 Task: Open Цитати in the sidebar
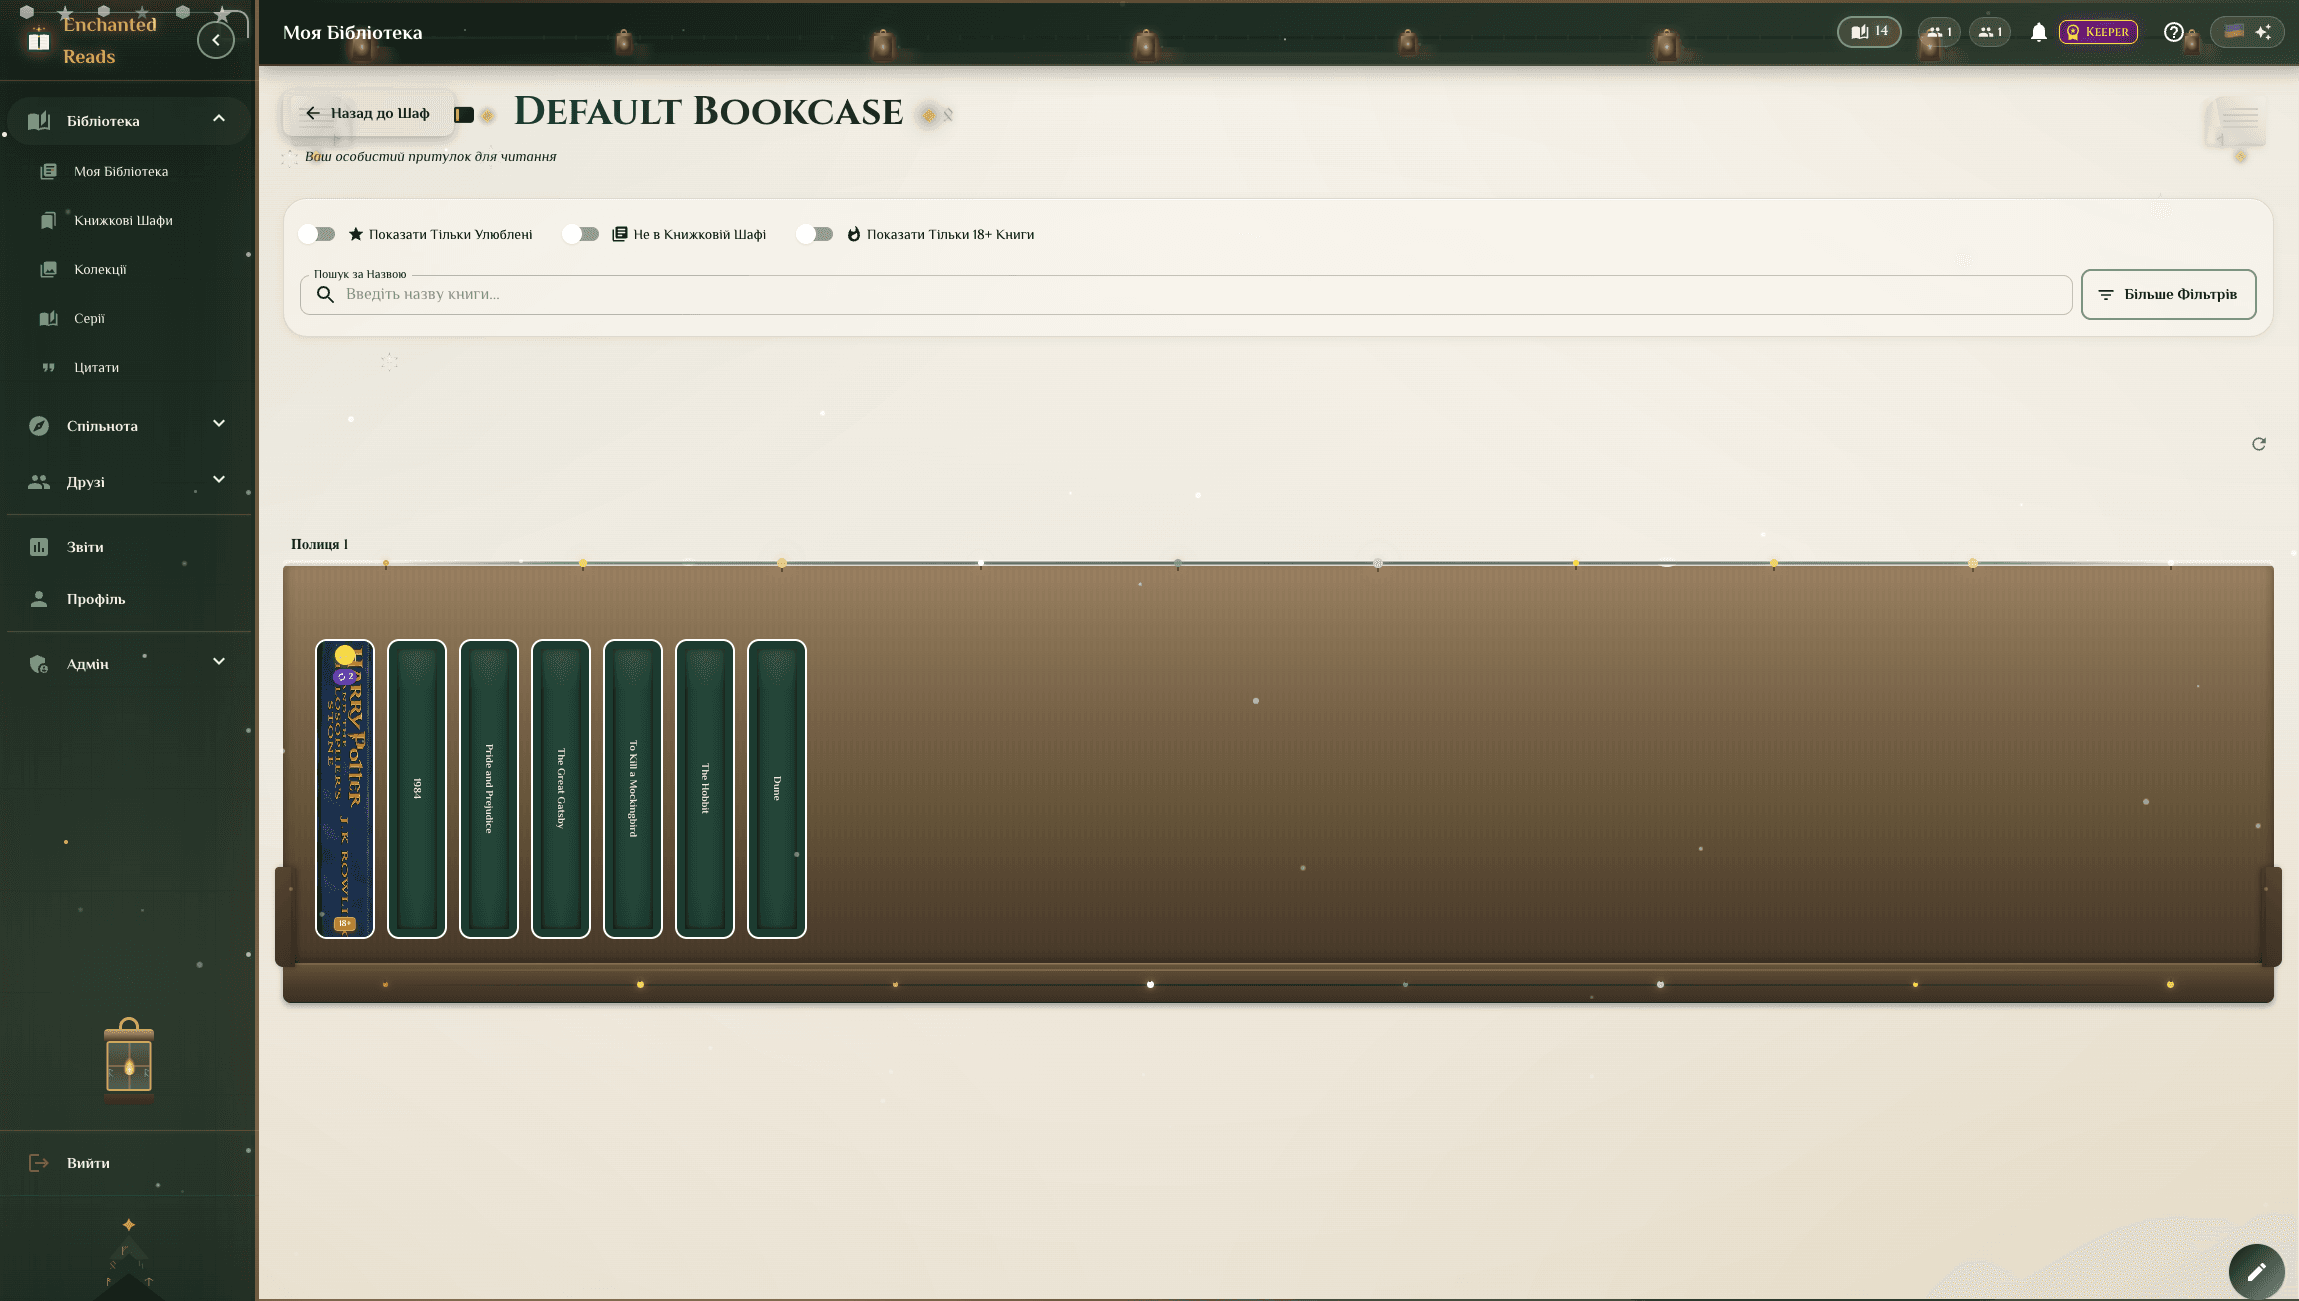(x=96, y=367)
